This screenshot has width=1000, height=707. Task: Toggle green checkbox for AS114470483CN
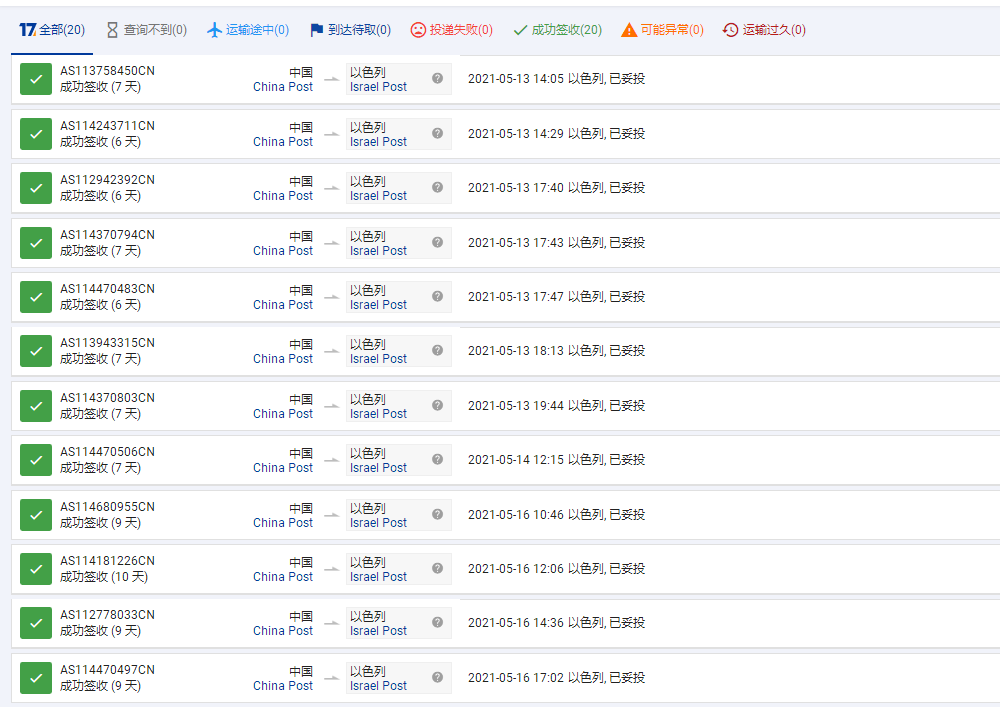[x=36, y=297]
